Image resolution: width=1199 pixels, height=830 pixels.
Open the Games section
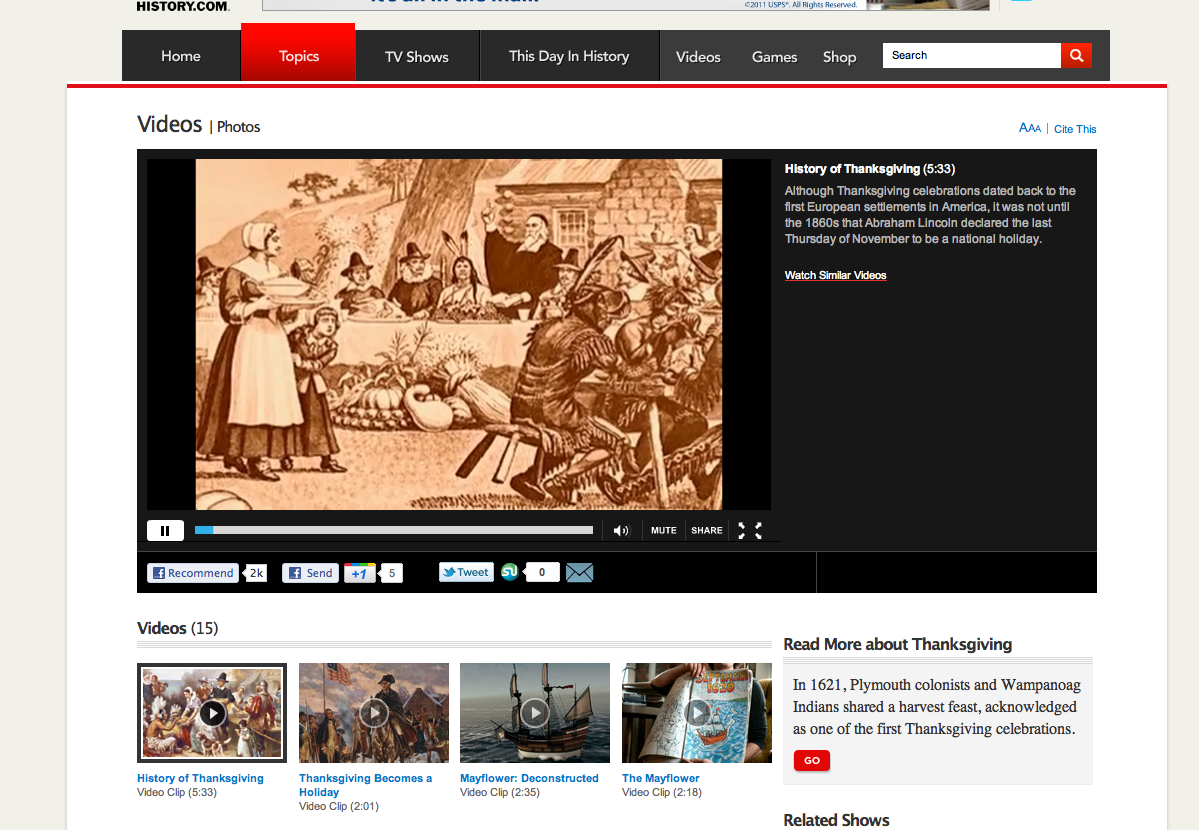coord(774,57)
